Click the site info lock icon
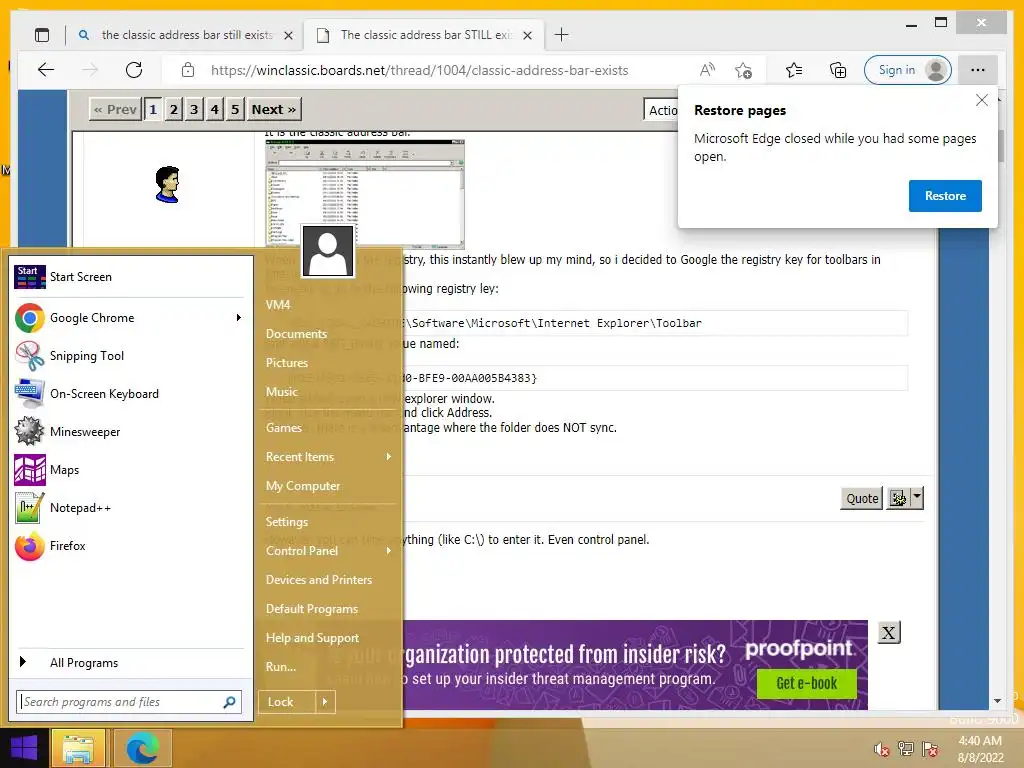The image size is (1024, 768). 188,70
